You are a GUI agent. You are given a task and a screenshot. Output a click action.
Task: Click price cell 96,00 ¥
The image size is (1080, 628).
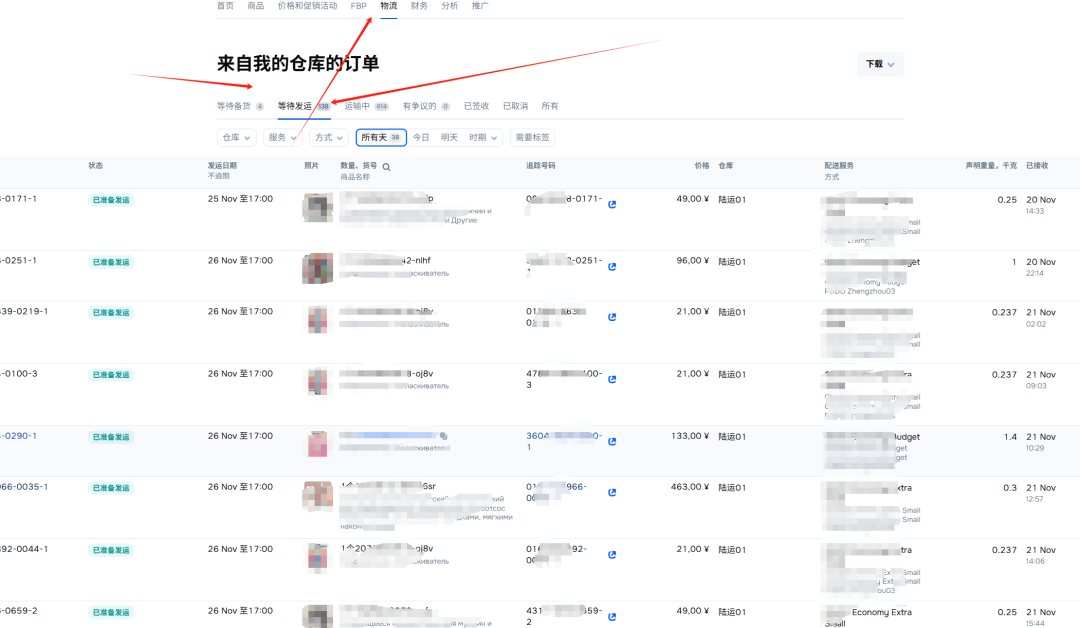[x=692, y=261]
